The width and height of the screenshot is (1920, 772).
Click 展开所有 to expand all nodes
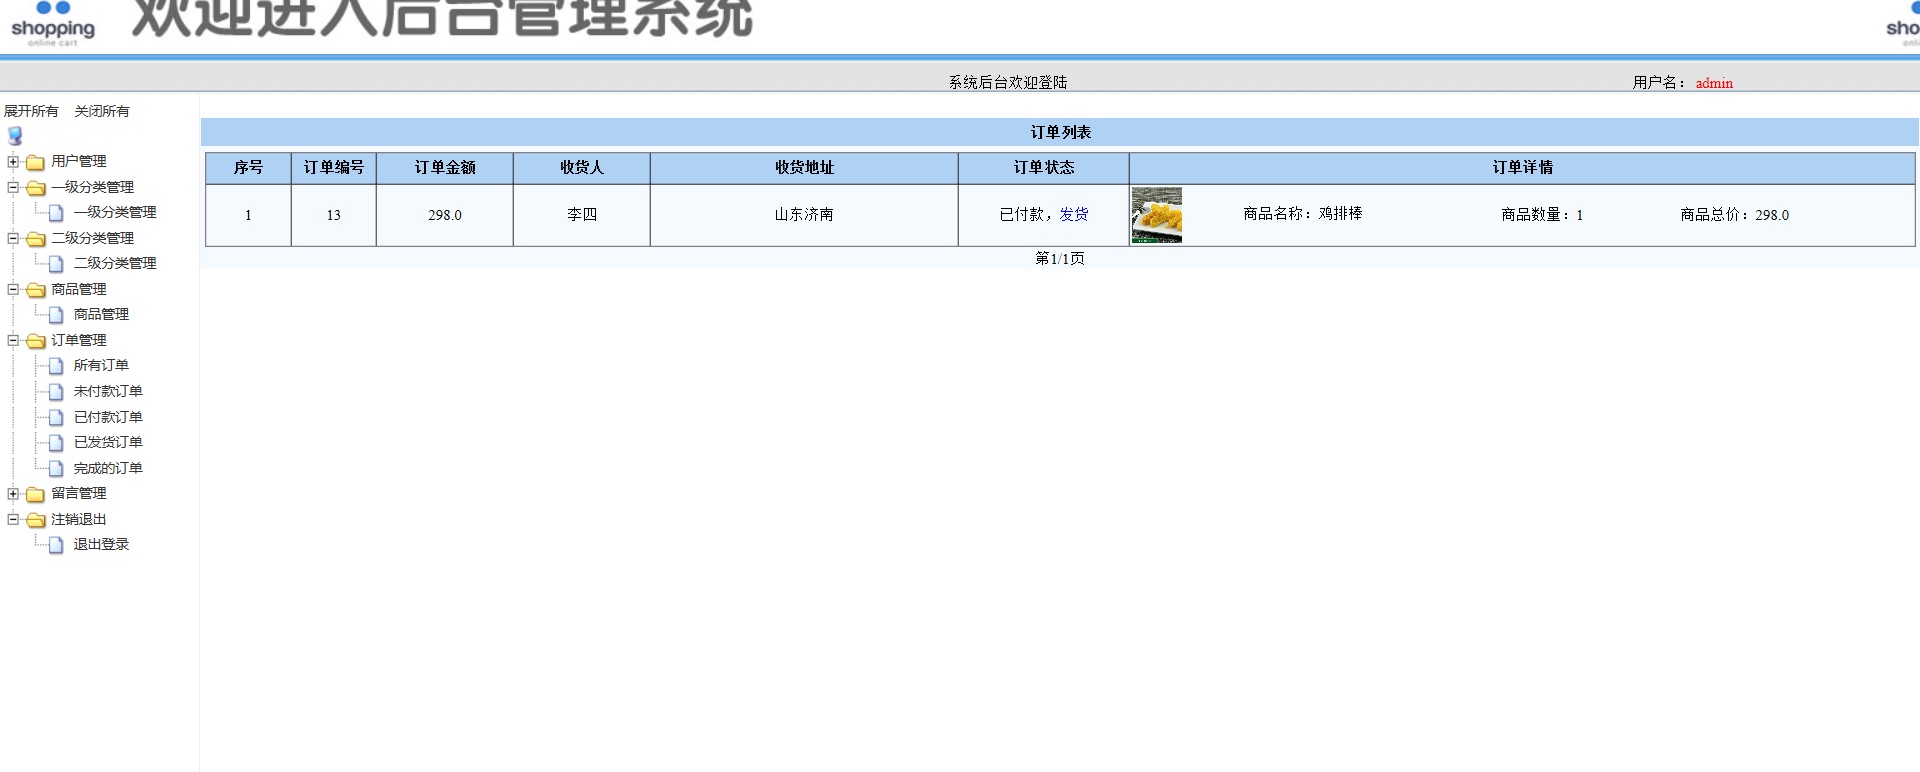[31, 111]
